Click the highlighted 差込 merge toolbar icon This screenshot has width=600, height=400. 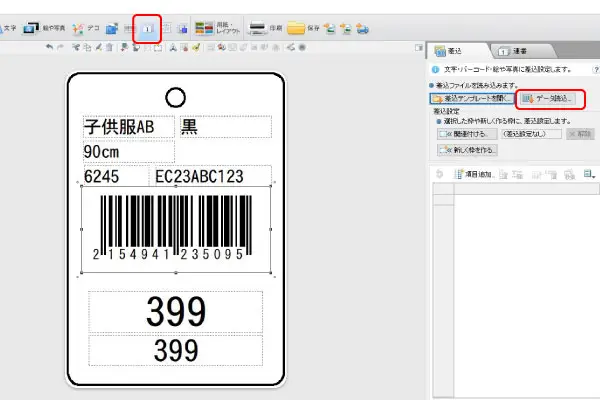[147, 29]
